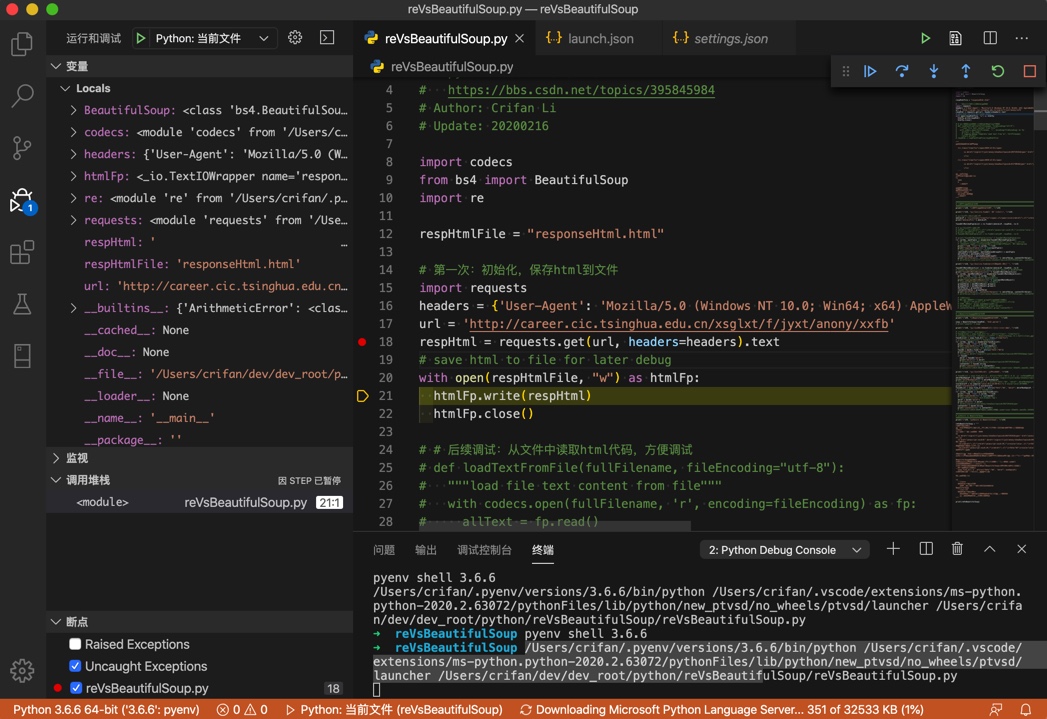Open the 输出 panel tab
Viewport: 1047px width, 719px height.
click(425, 549)
